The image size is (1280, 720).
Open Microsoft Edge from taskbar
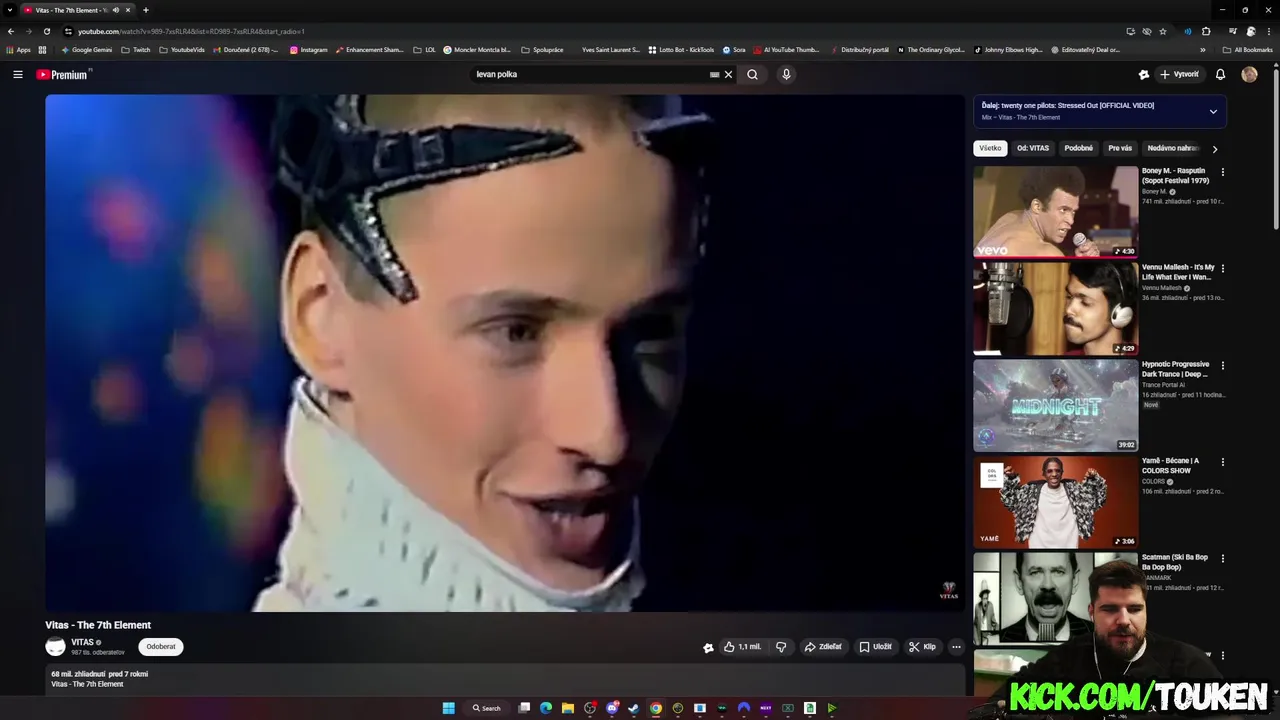pyautogui.click(x=546, y=708)
